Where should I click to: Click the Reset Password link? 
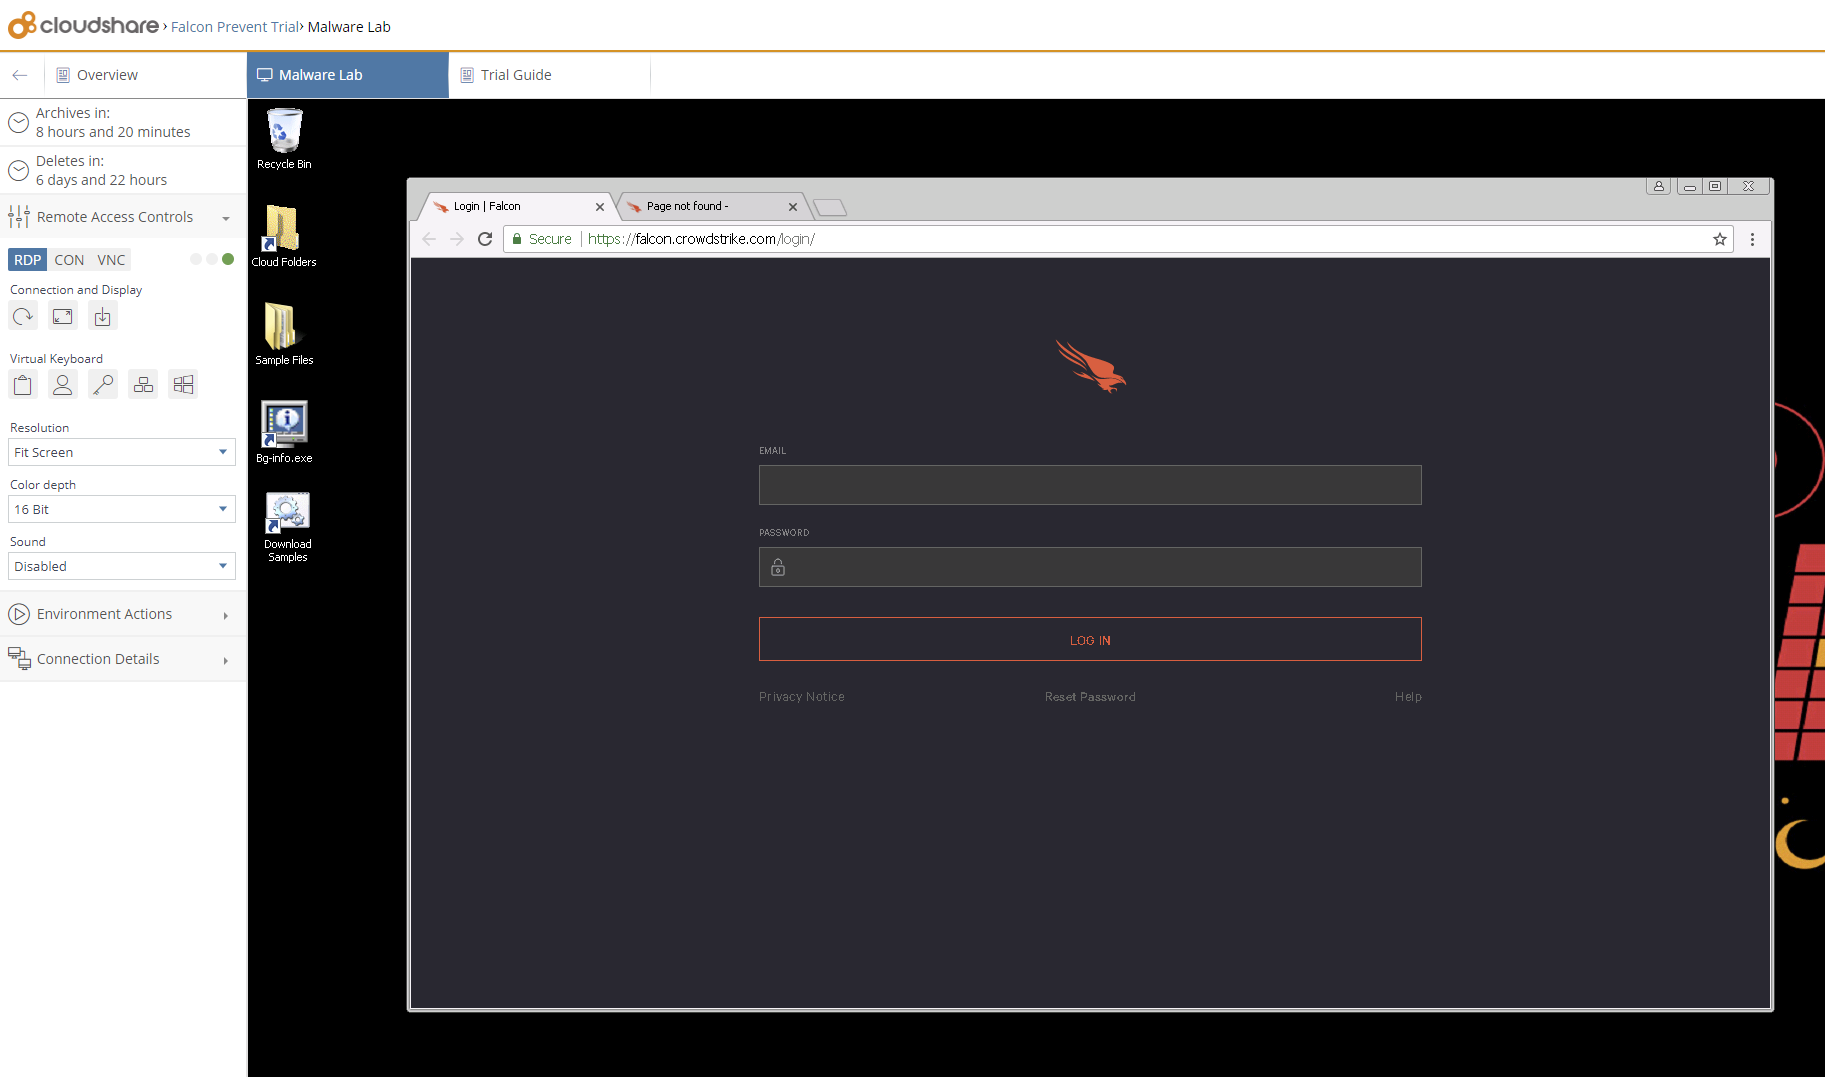1090,697
